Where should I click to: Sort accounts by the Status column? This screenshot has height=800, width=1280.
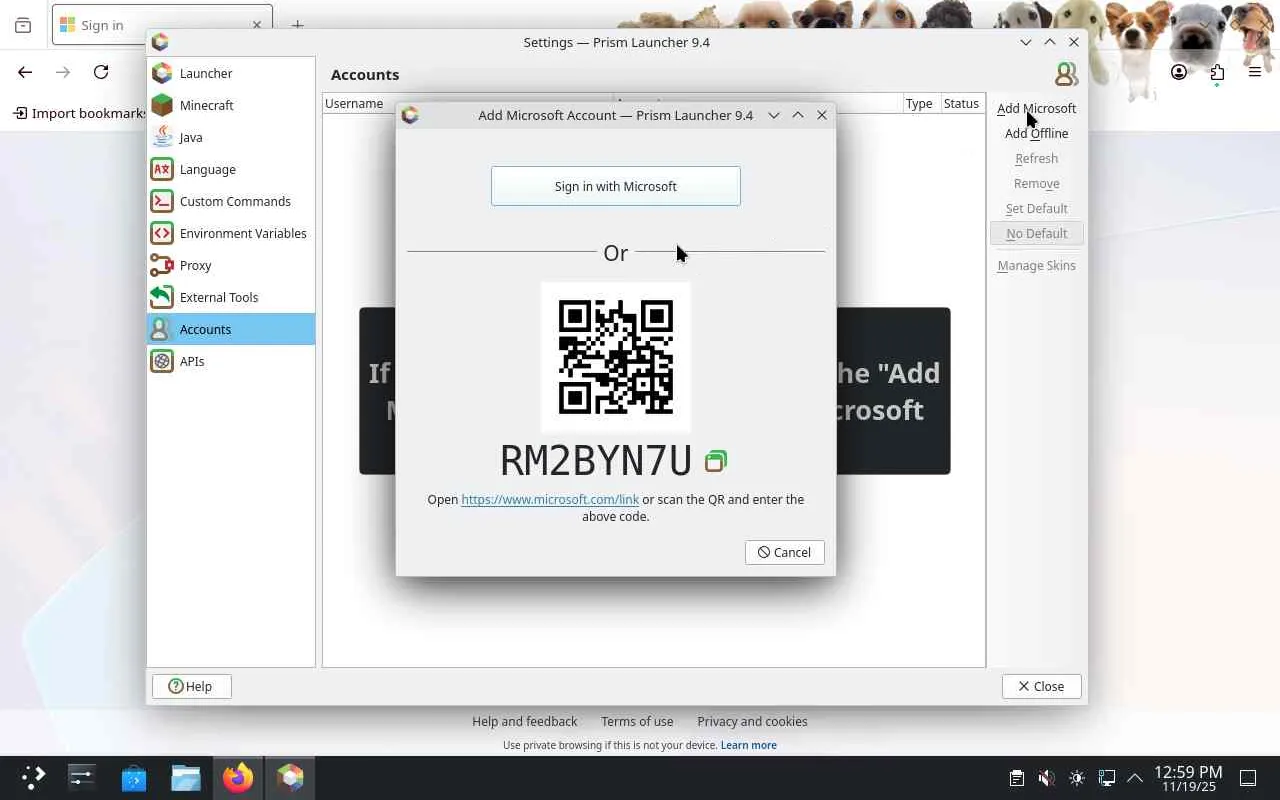coord(961,103)
